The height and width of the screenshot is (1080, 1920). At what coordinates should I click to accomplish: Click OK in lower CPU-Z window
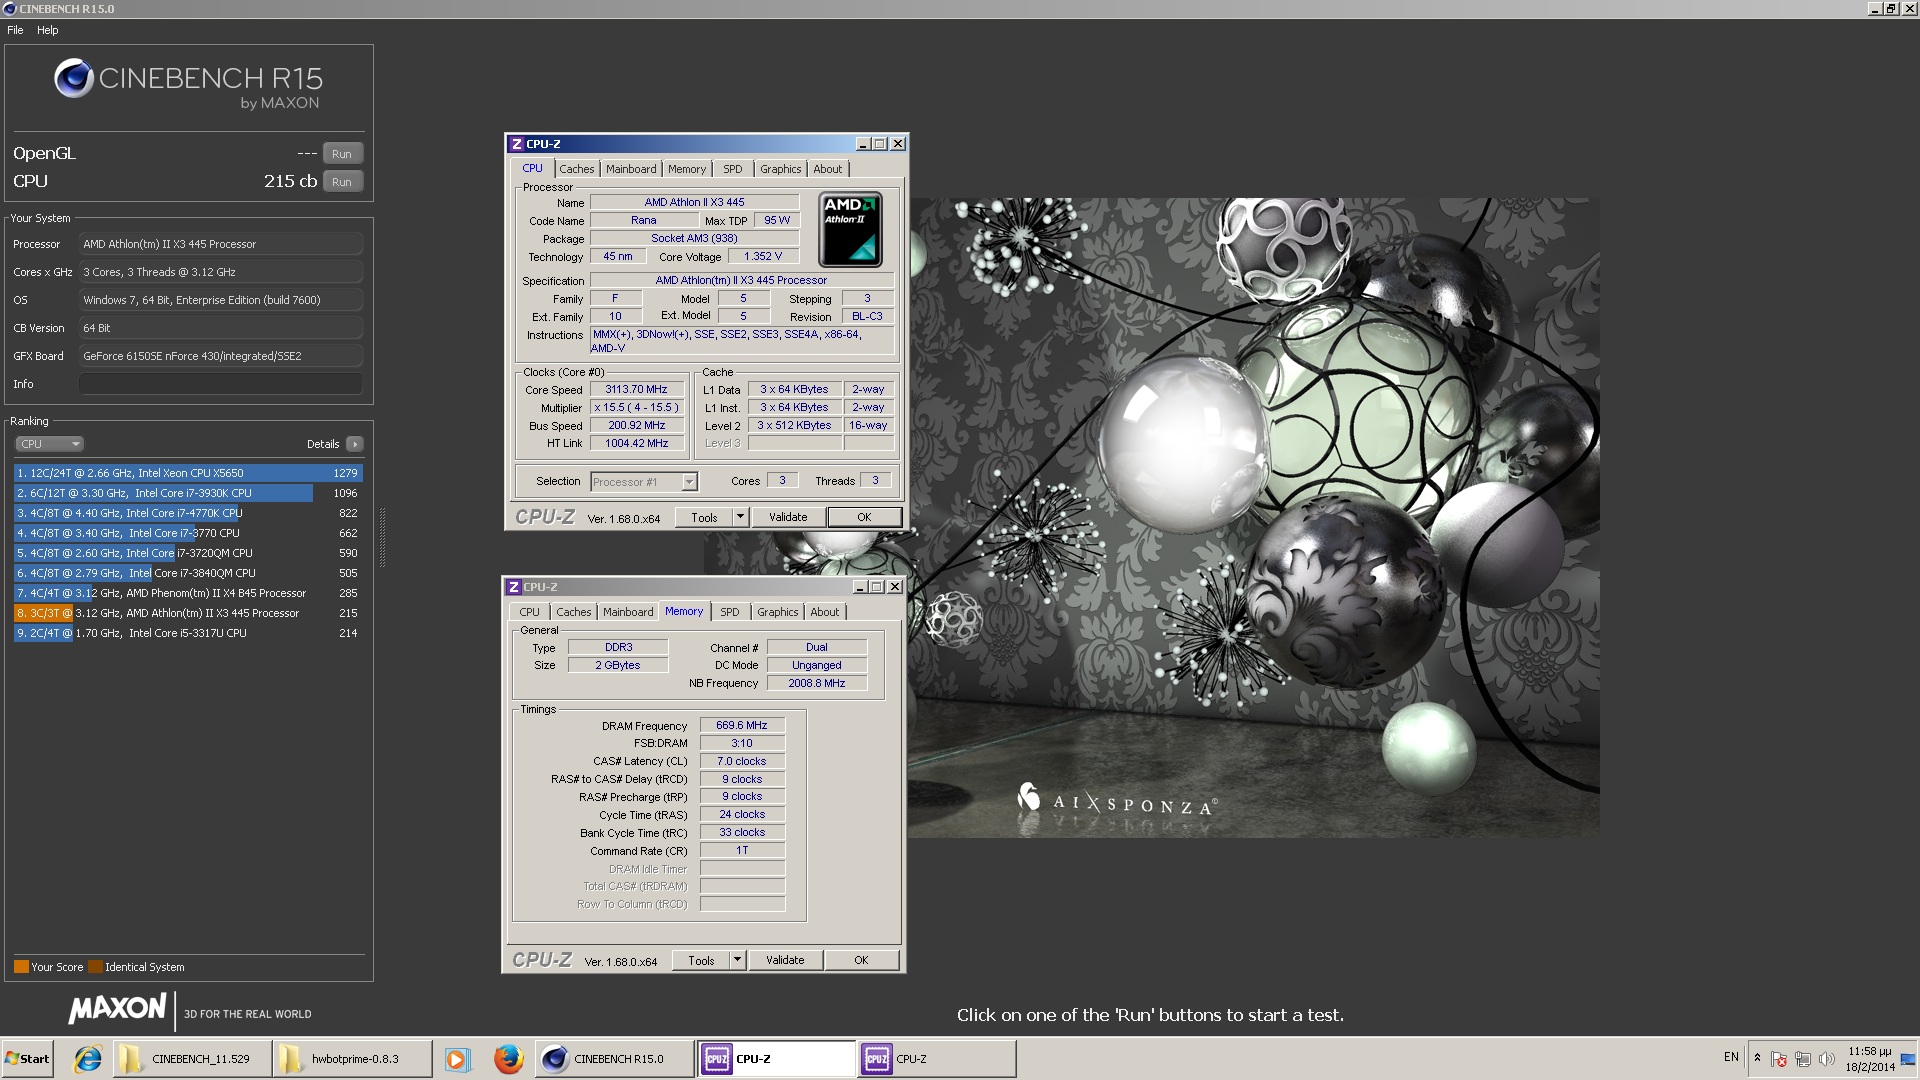[861, 961]
